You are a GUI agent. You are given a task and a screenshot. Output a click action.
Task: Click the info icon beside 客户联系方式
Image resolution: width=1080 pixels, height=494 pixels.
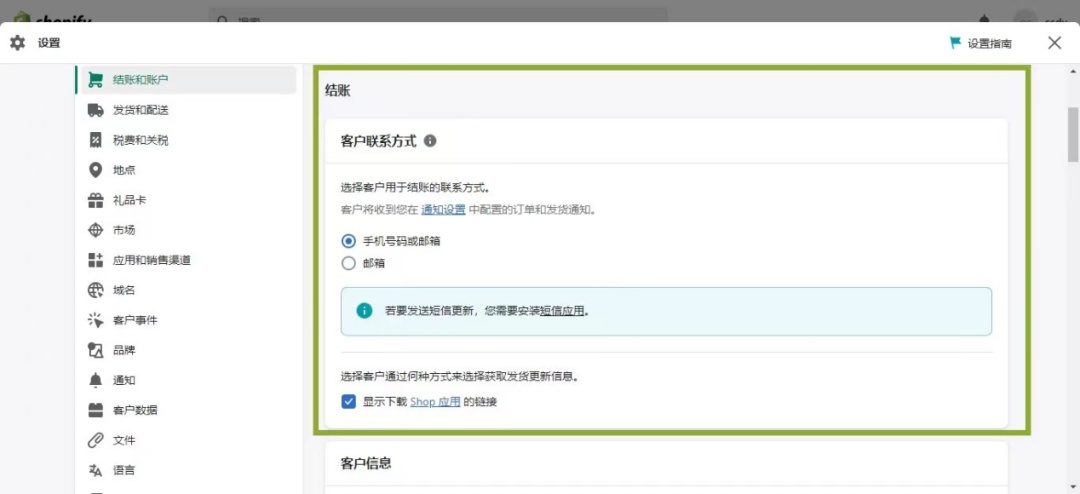pyautogui.click(x=430, y=141)
